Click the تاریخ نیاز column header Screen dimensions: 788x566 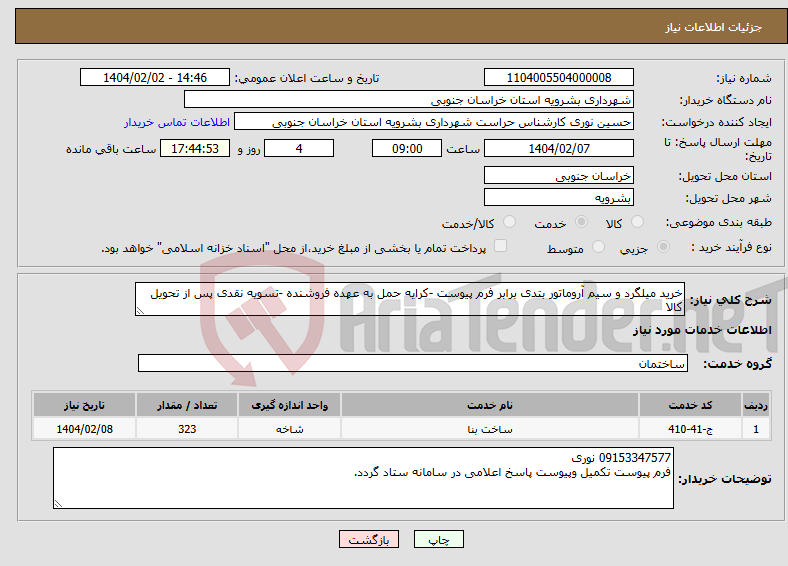point(84,405)
